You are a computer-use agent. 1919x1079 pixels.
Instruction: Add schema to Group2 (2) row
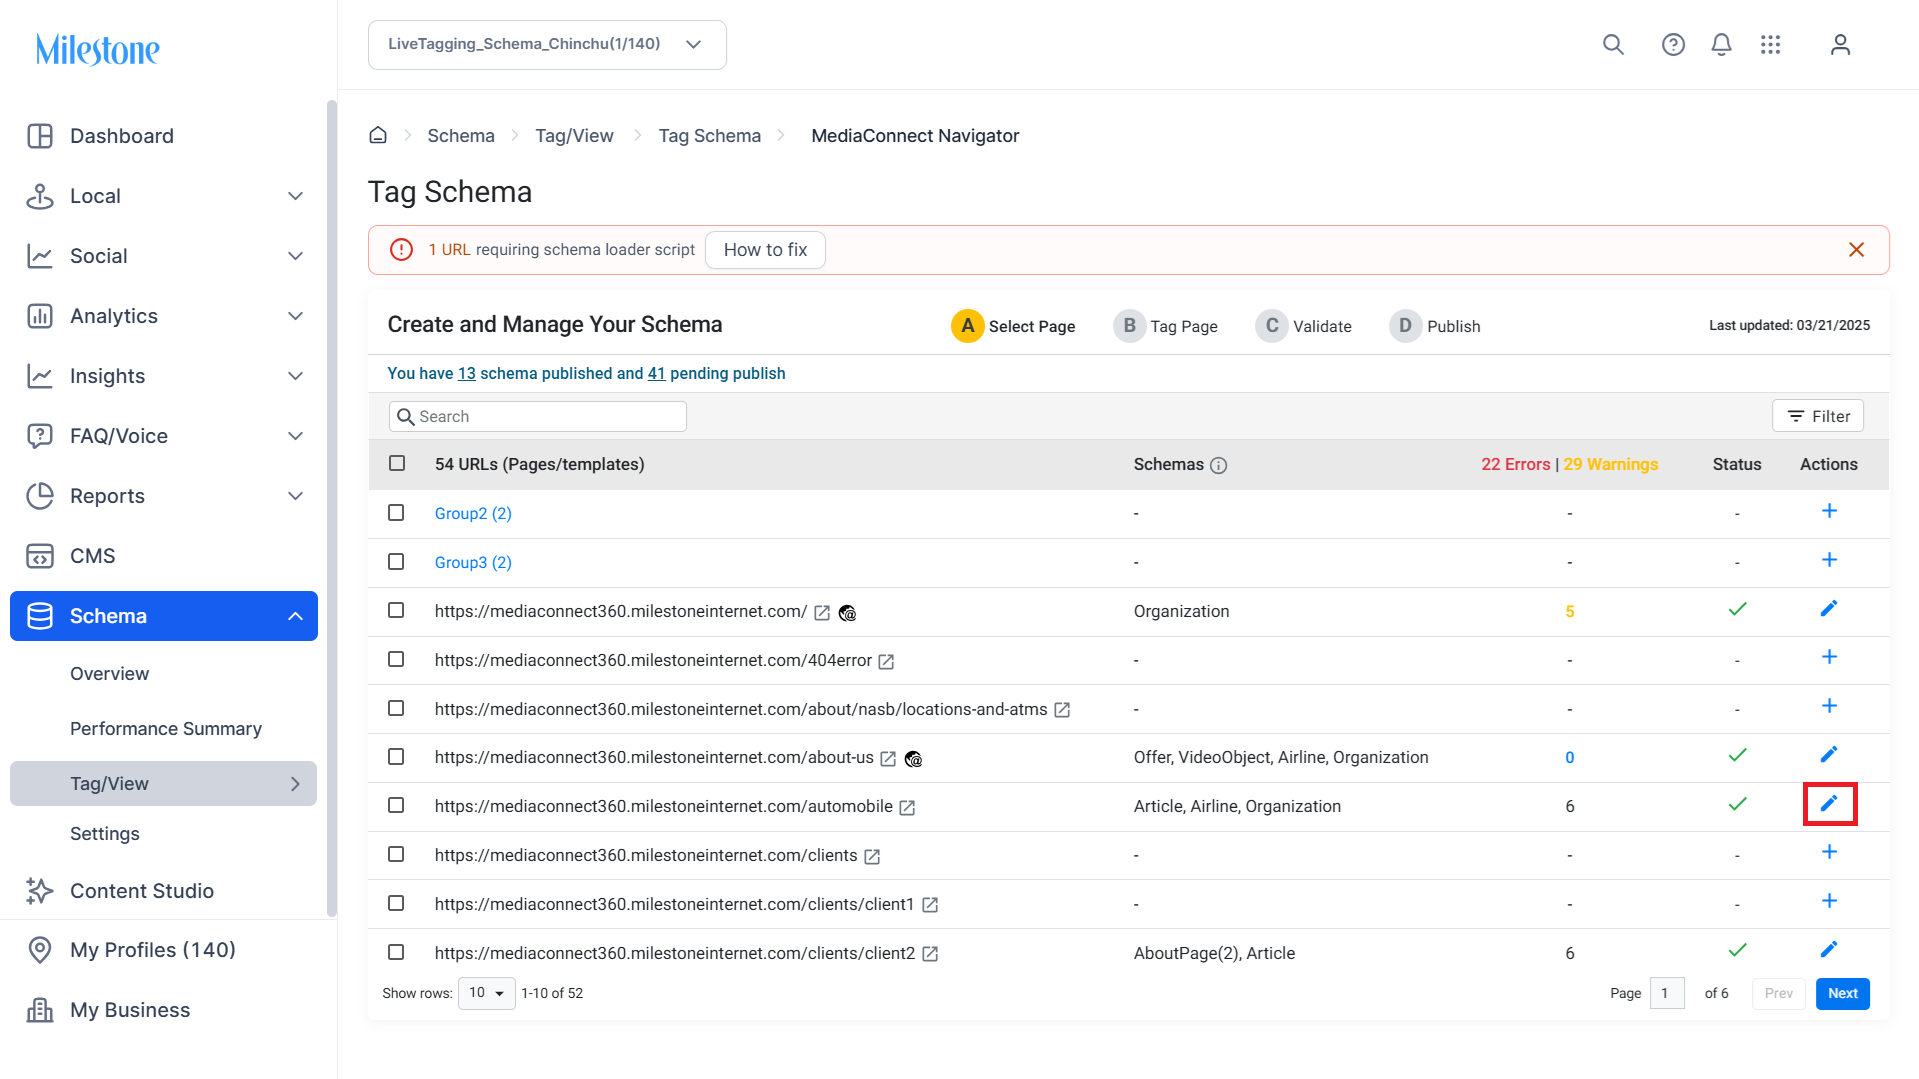tap(1829, 511)
